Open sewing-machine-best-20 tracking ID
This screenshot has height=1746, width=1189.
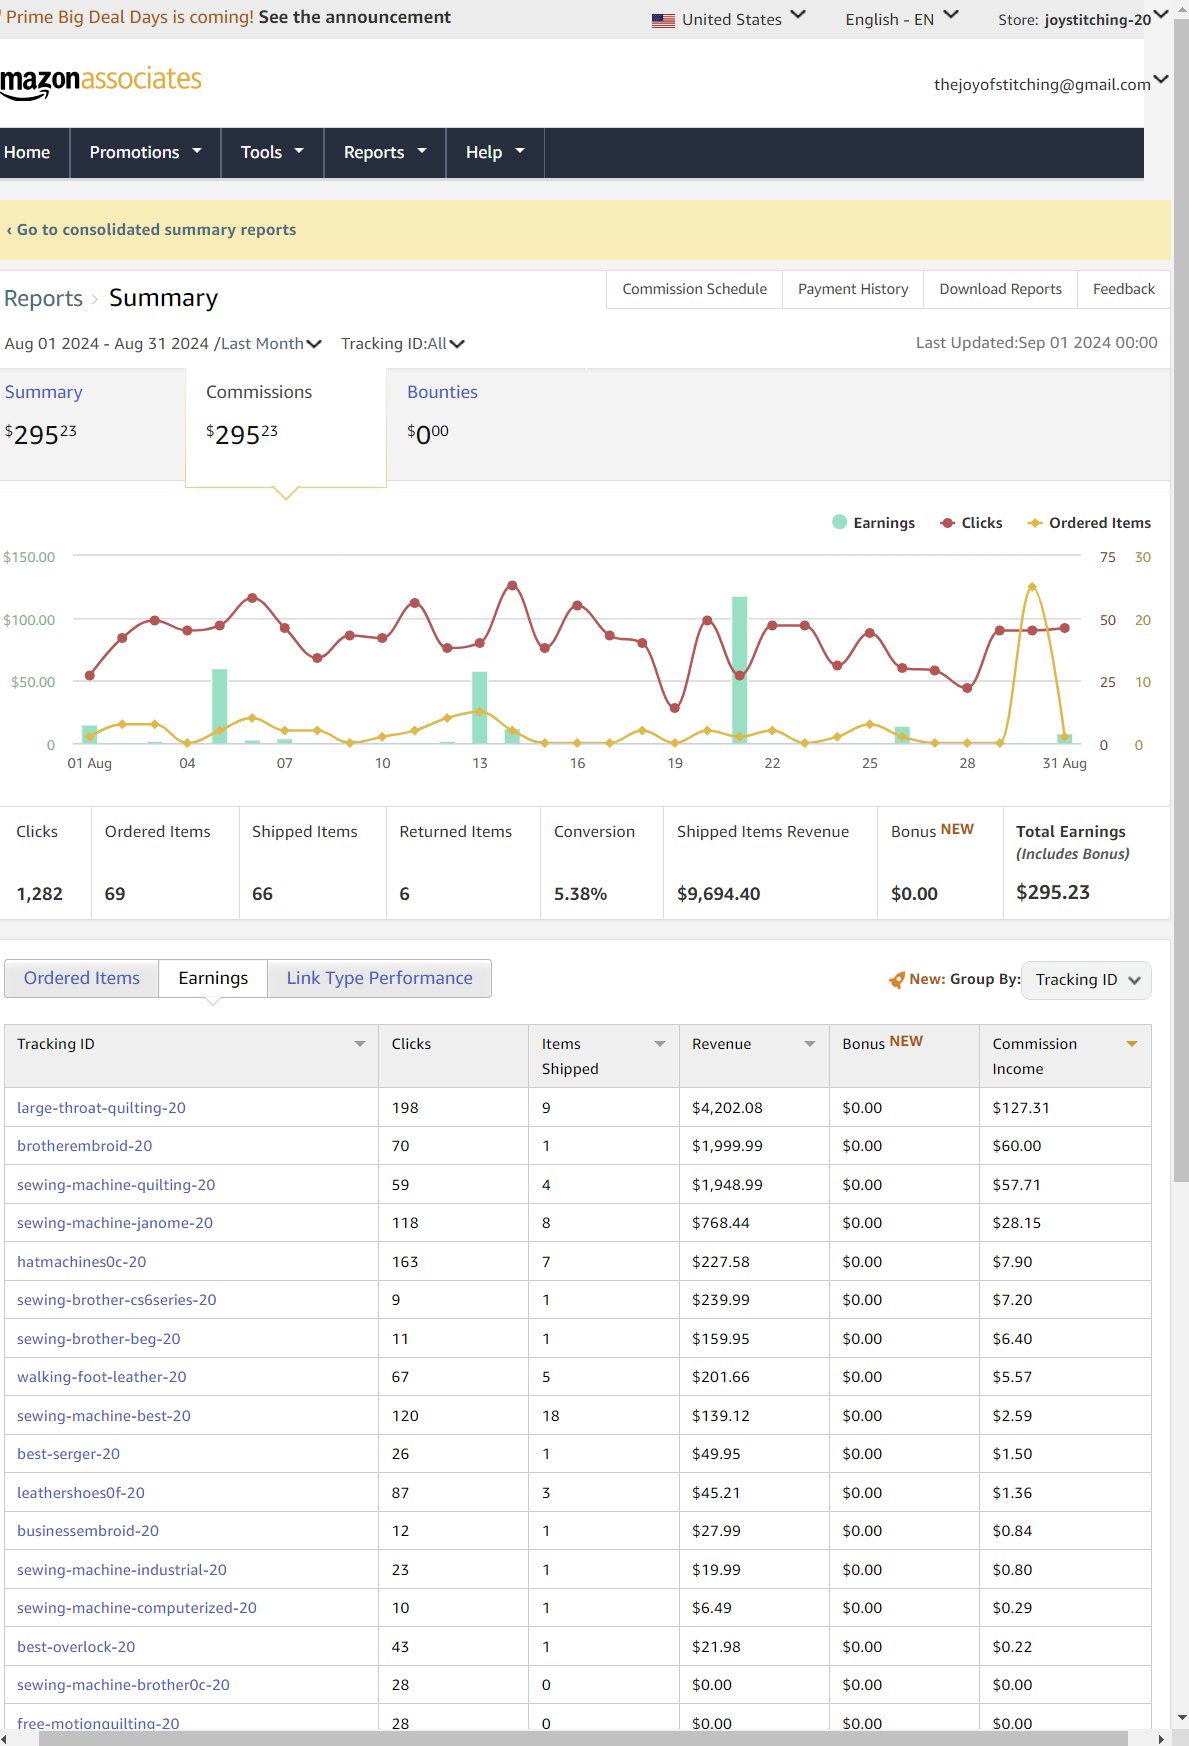pyautogui.click(x=104, y=1416)
